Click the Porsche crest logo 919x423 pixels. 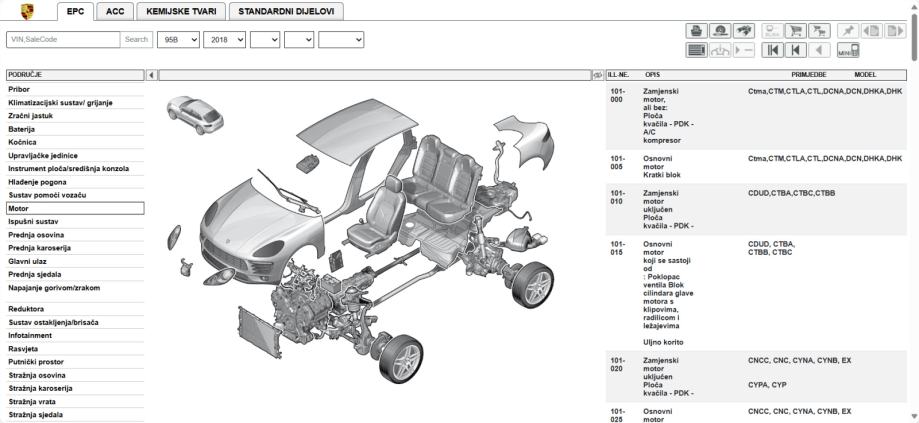point(28,11)
